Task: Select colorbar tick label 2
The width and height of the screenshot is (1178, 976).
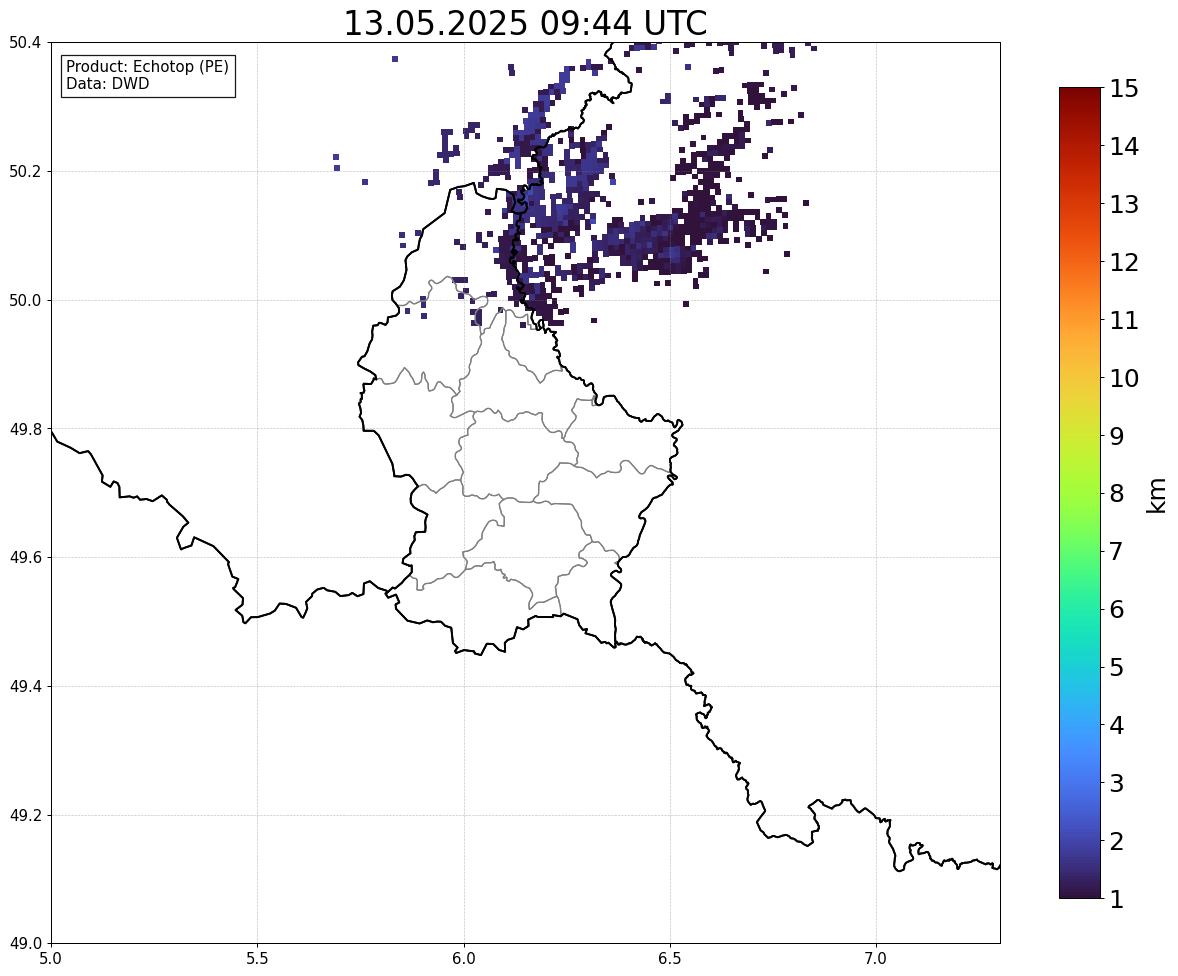Action: (x=1117, y=841)
